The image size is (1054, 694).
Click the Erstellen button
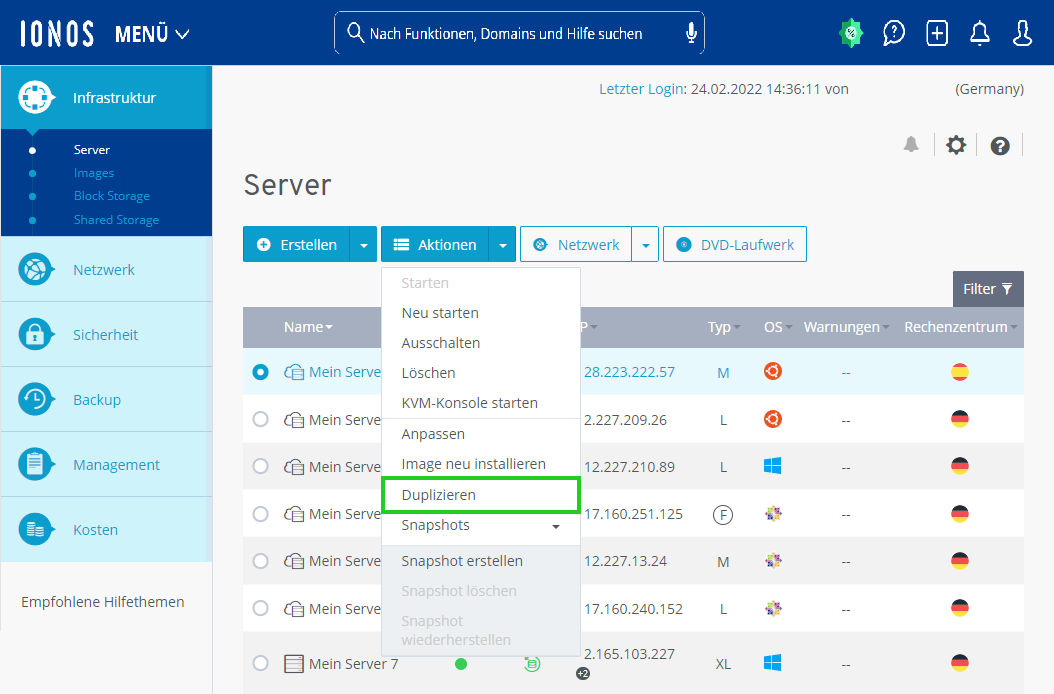(x=296, y=245)
